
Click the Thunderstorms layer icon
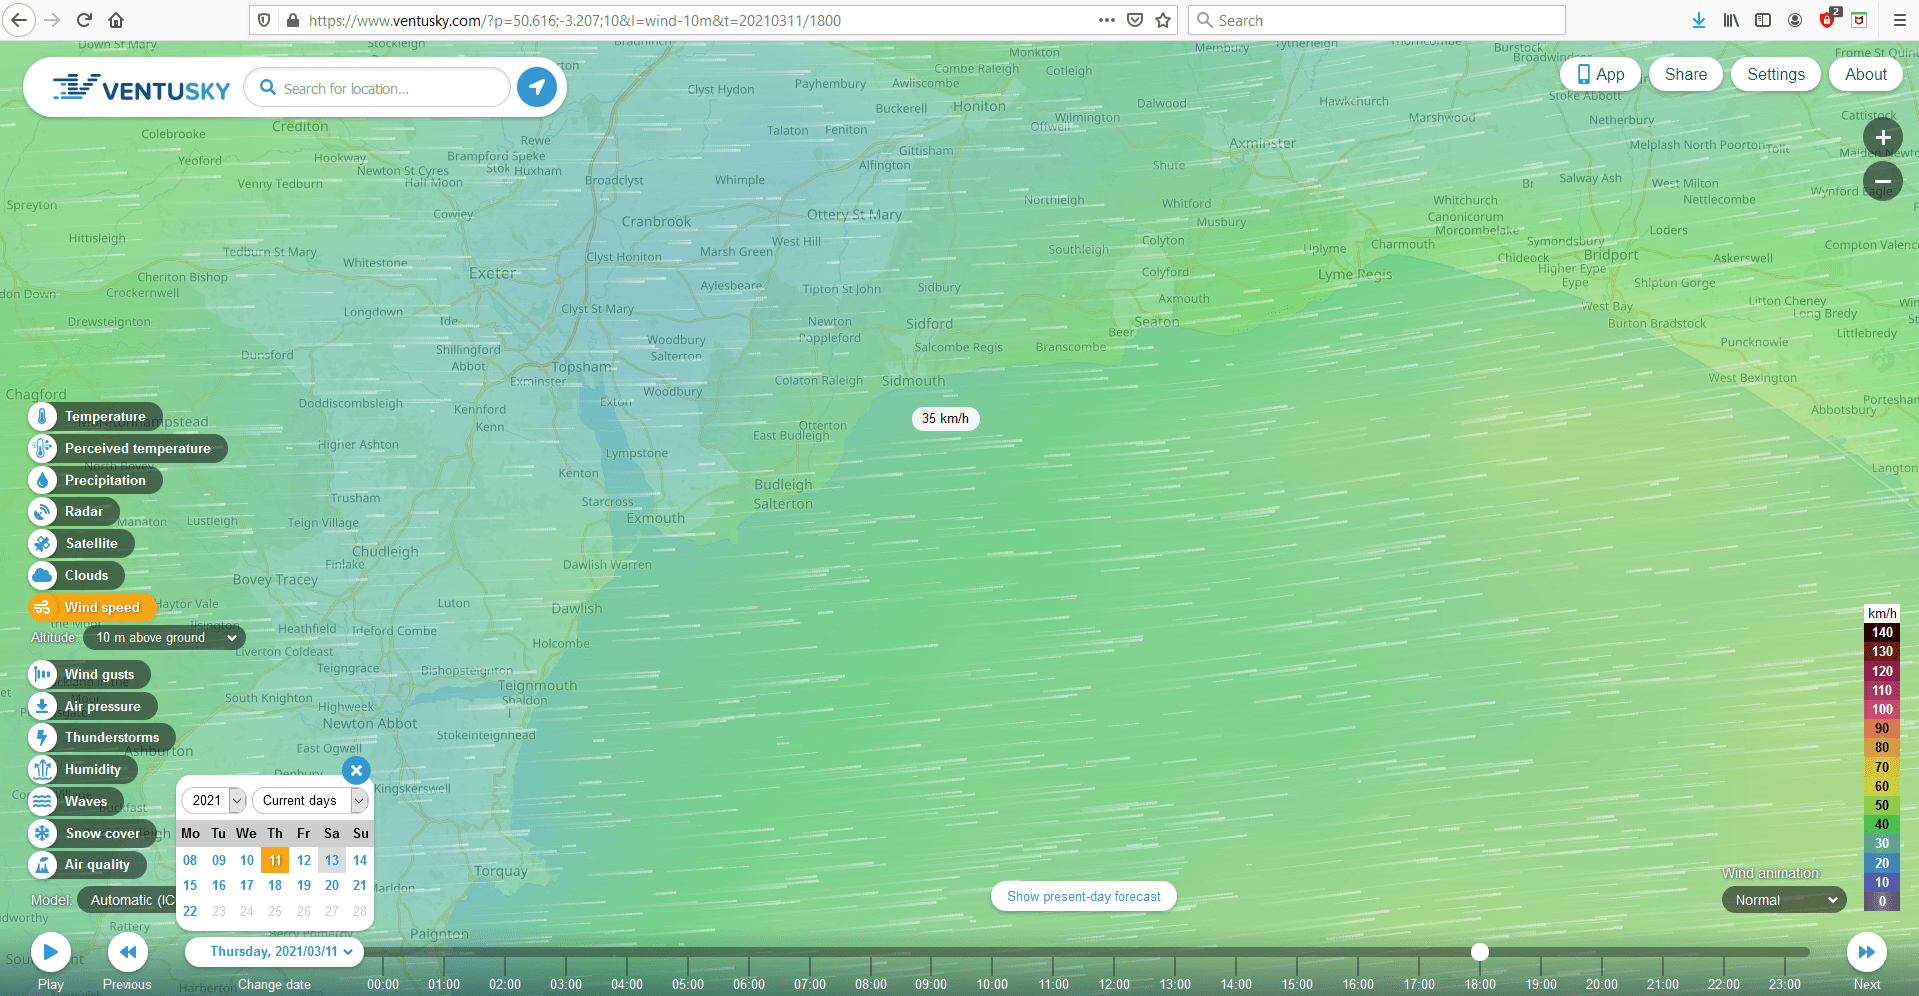click(x=42, y=738)
